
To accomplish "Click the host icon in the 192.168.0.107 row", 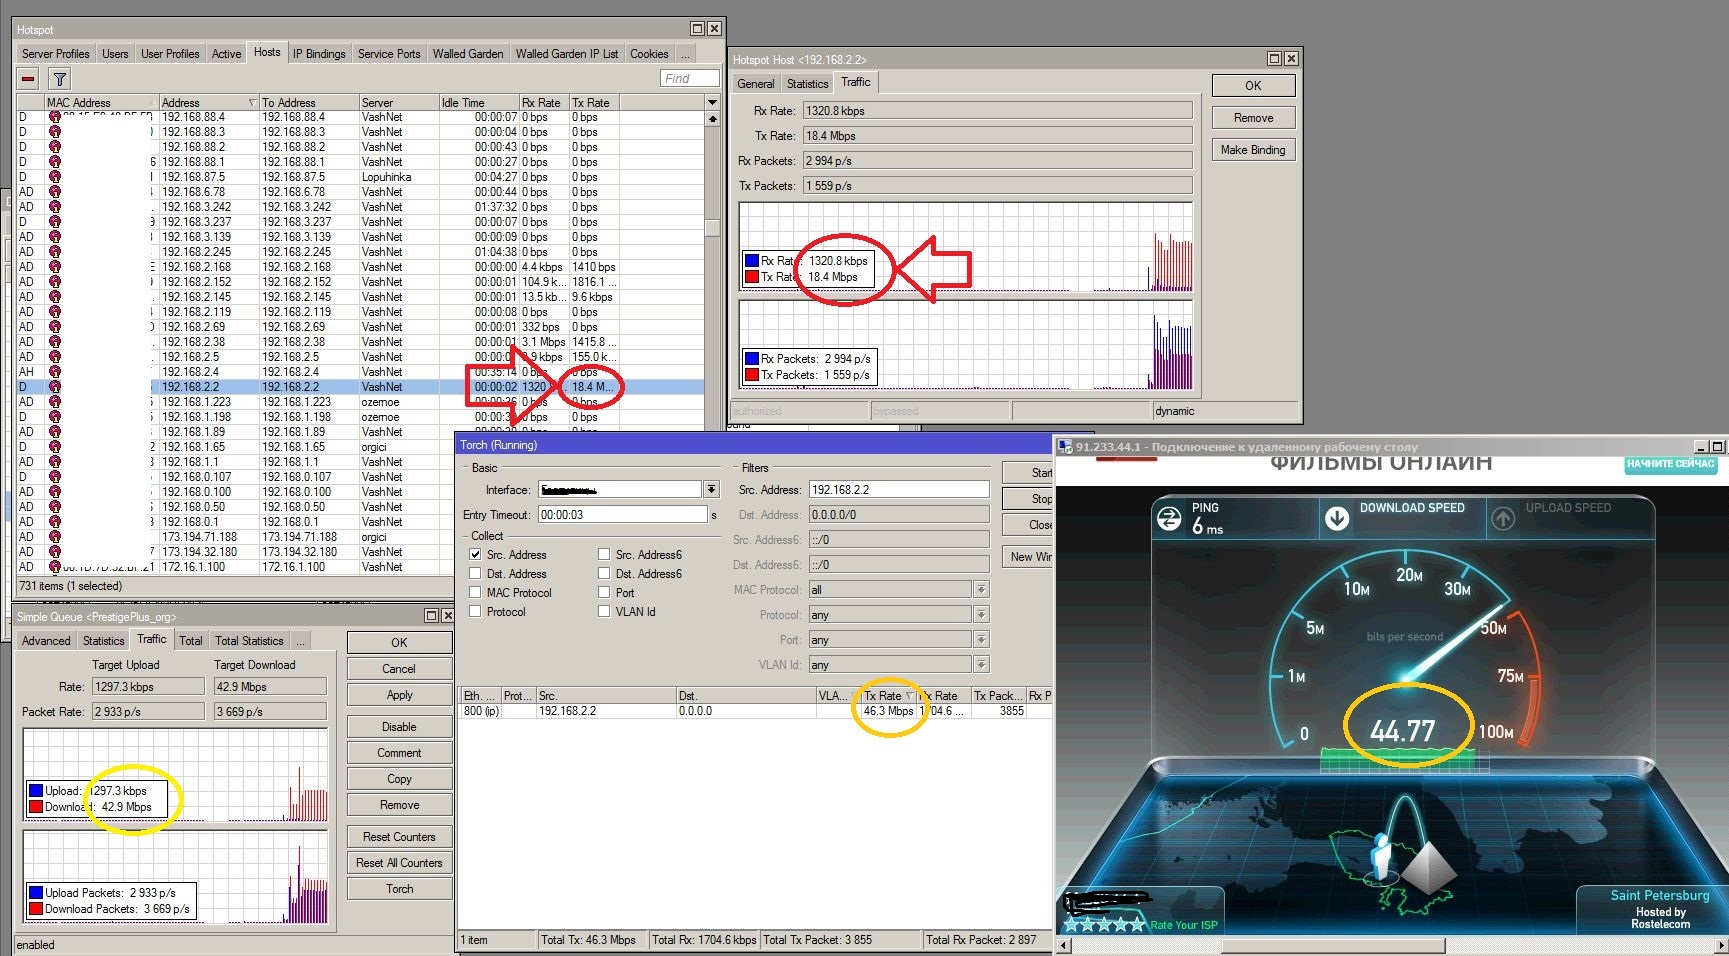I will click(54, 477).
